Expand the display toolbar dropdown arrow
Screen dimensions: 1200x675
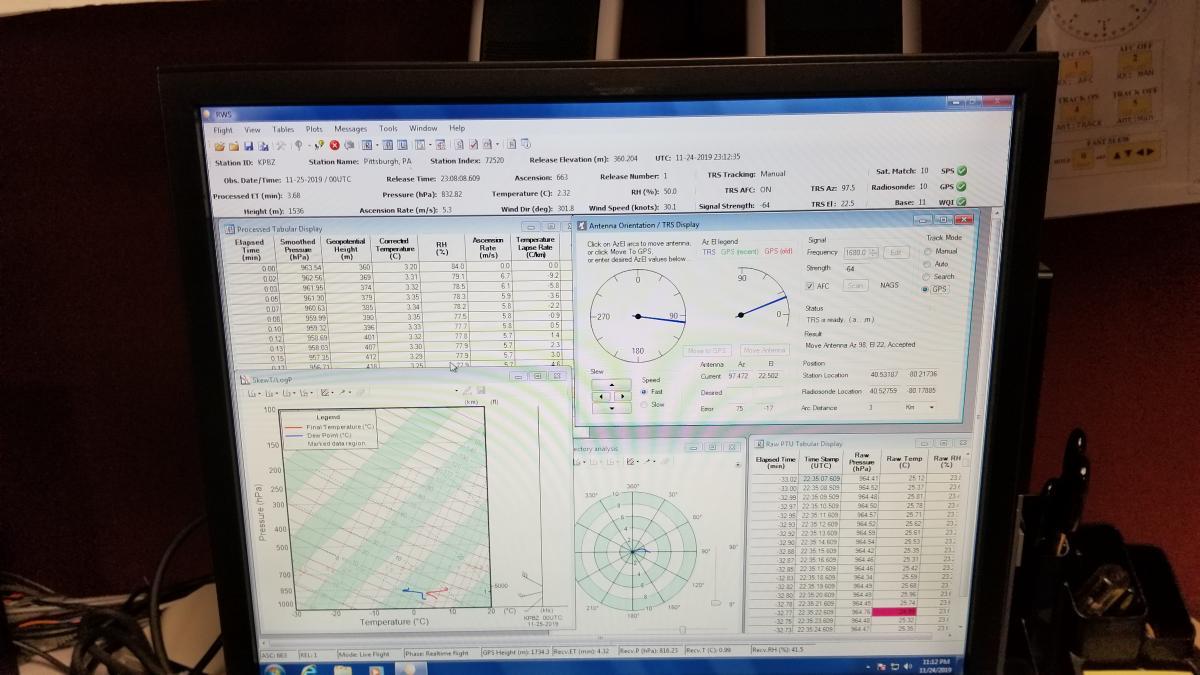click(x=377, y=146)
